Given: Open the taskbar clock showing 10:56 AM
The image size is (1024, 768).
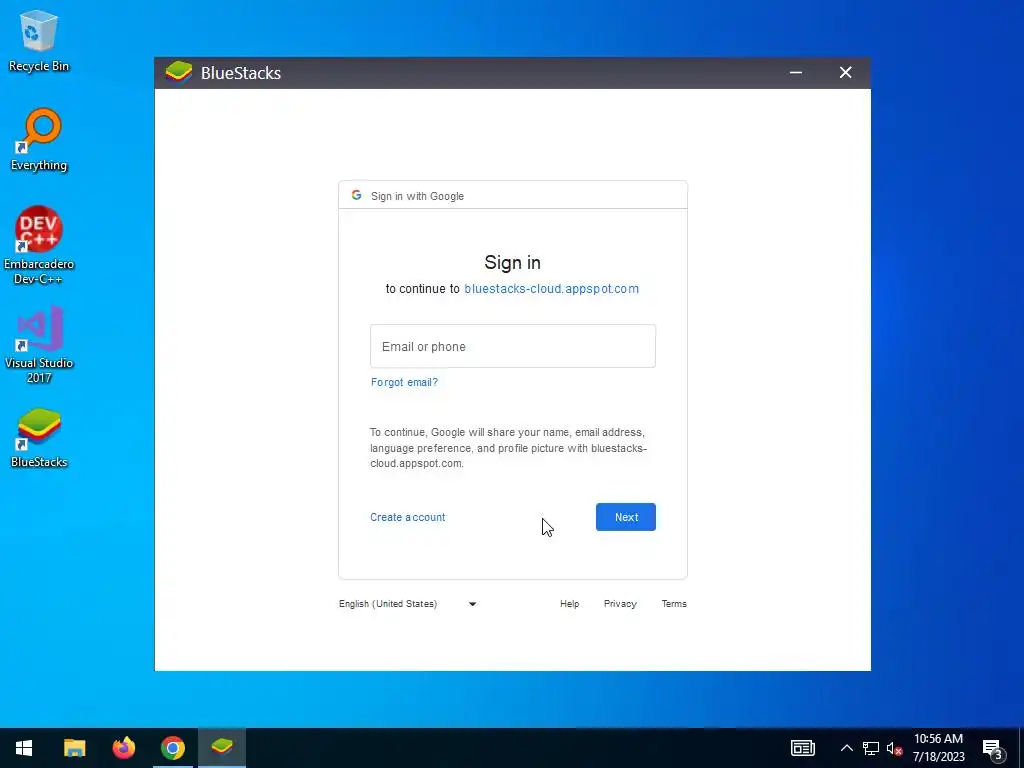Looking at the screenshot, I should pos(938,748).
